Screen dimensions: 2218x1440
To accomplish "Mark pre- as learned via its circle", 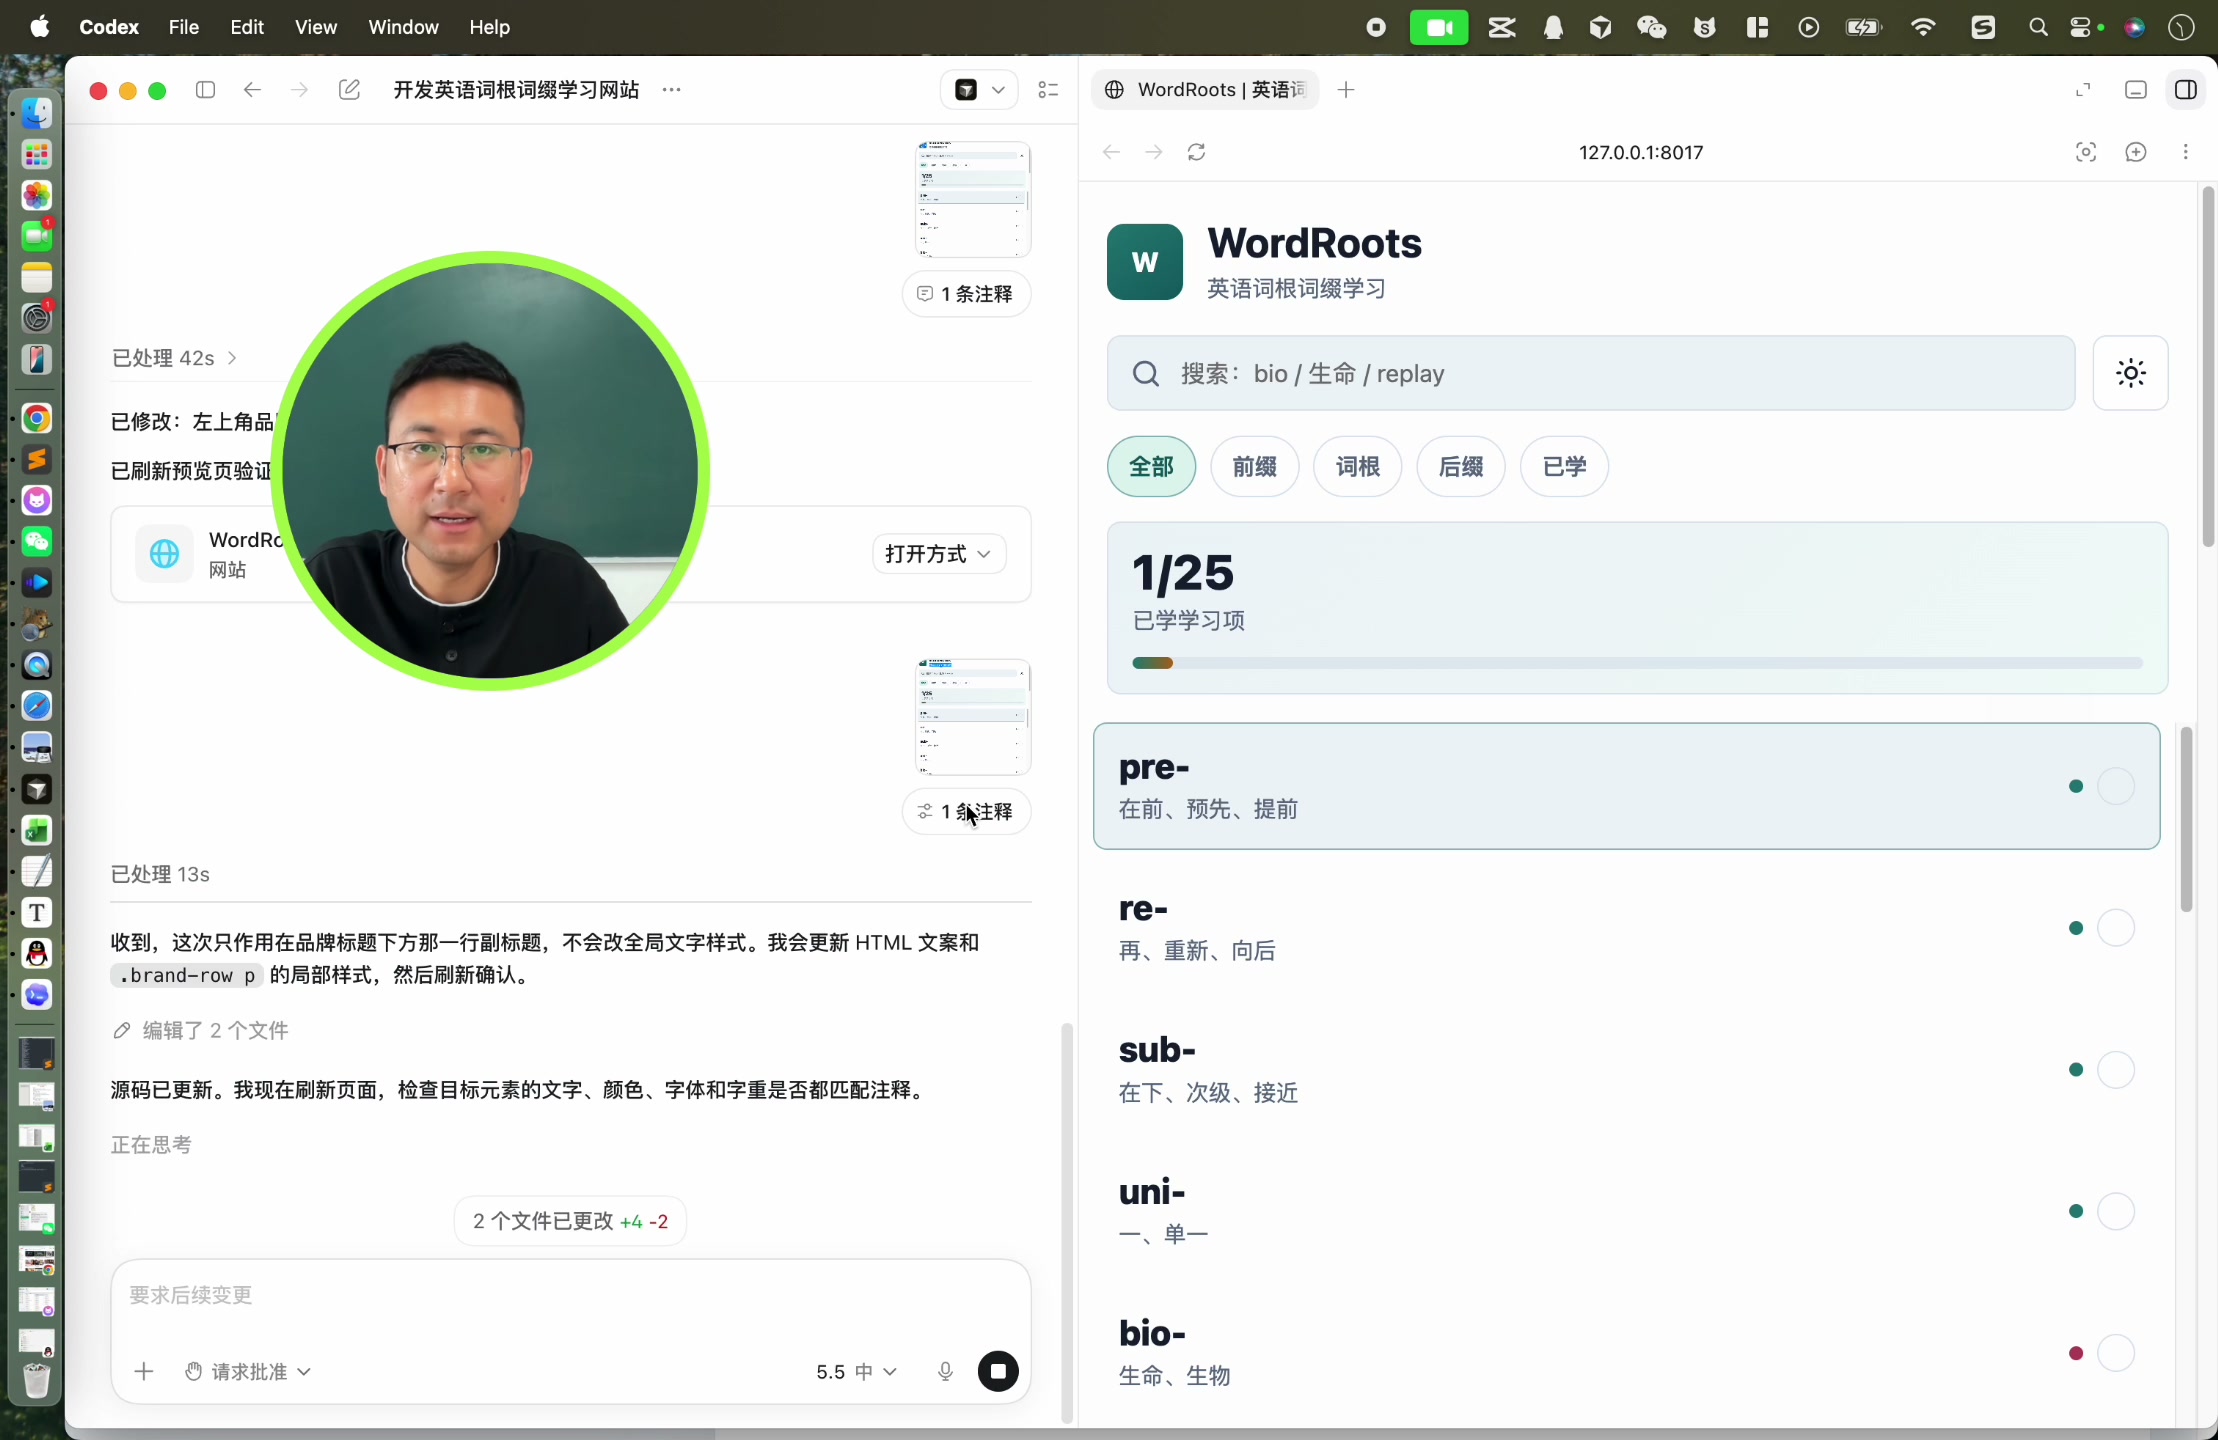I will [x=2115, y=786].
